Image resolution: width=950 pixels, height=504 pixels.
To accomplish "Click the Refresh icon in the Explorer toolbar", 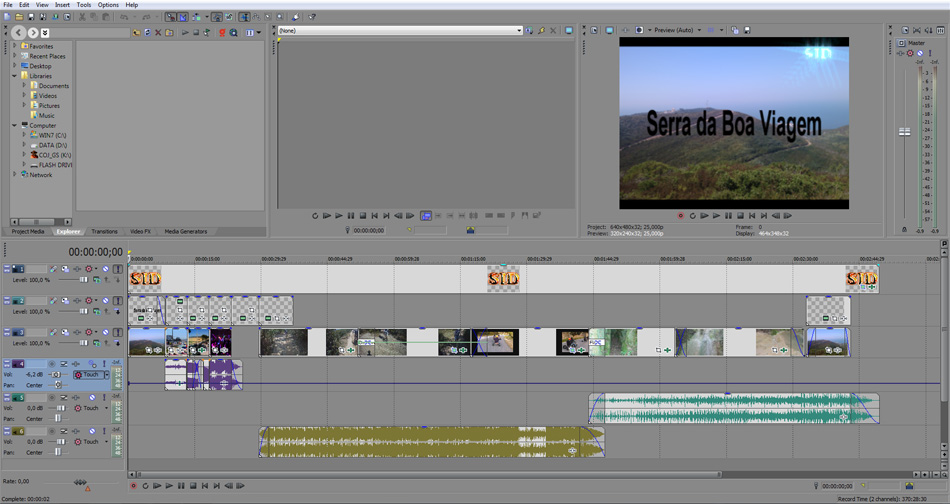I will tap(146, 33).
